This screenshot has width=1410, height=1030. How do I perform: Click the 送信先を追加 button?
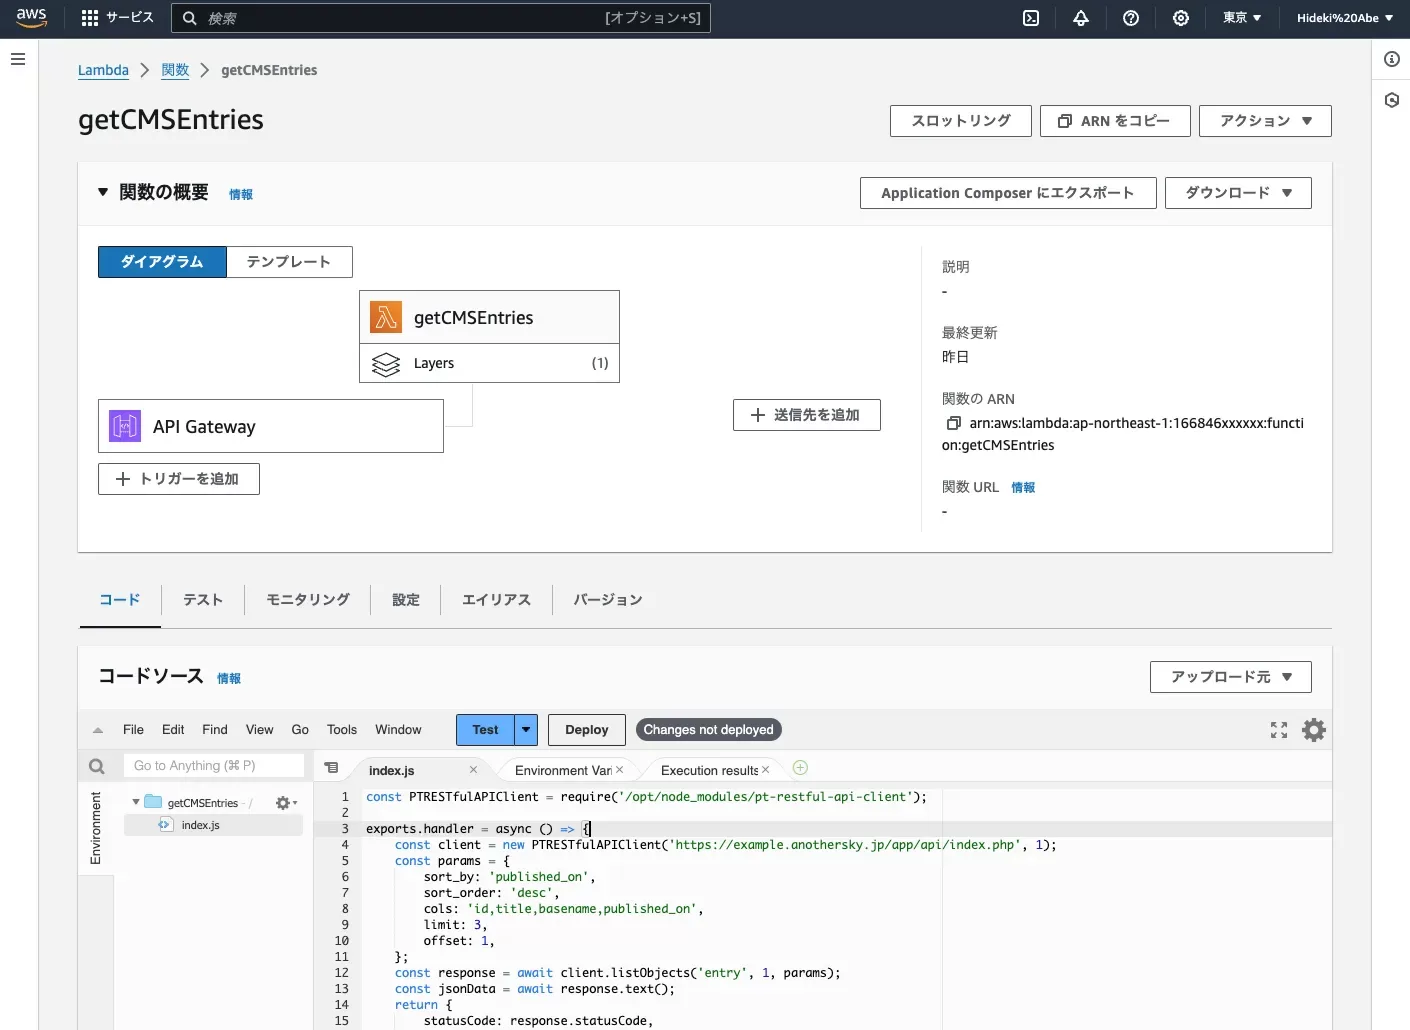coord(807,415)
